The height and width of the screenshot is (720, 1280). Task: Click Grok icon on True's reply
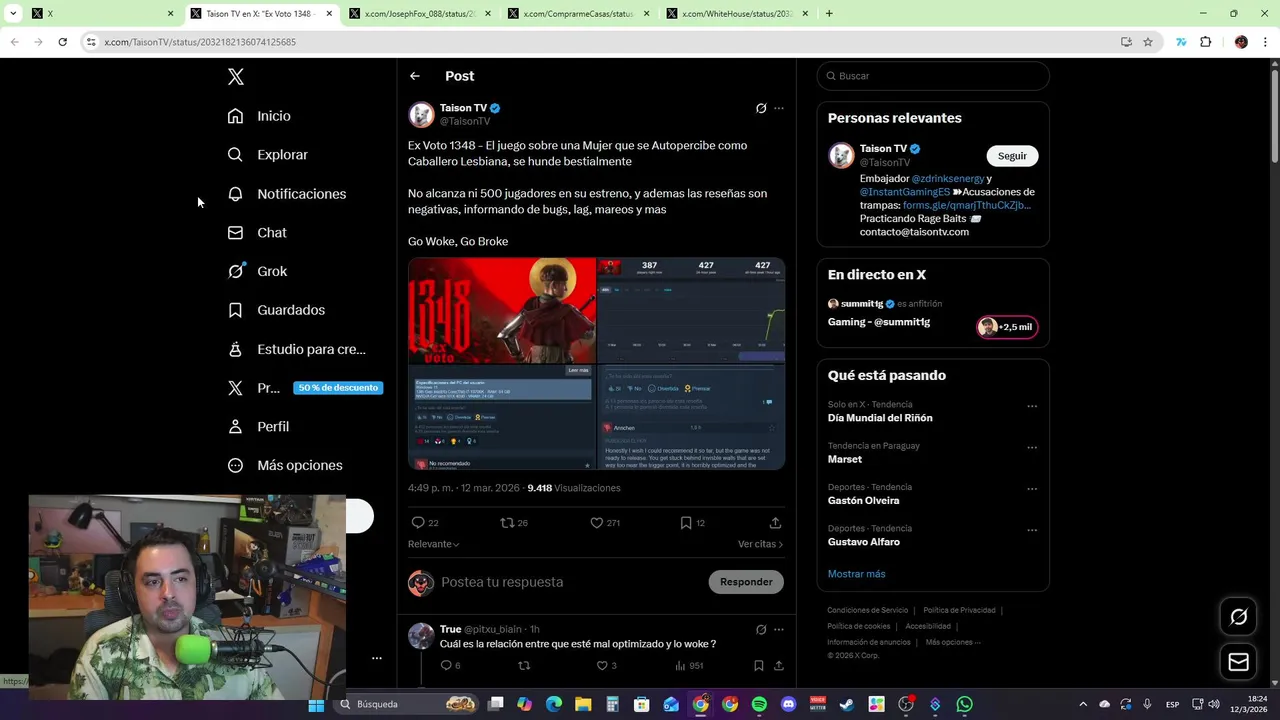click(x=761, y=629)
